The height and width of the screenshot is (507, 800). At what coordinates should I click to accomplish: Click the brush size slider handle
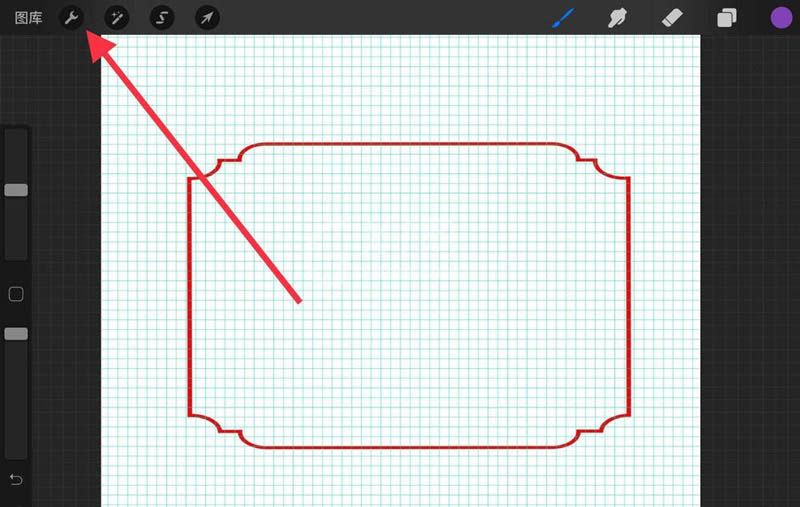click(16, 190)
